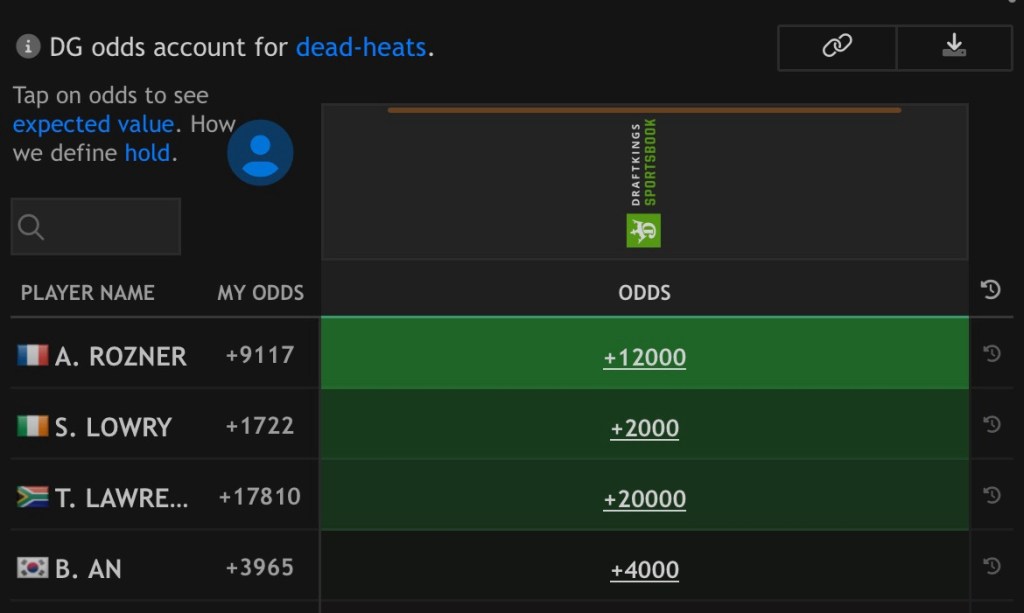
Task: Sort by the MY ODDS column header
Action: tap(260, 293)
